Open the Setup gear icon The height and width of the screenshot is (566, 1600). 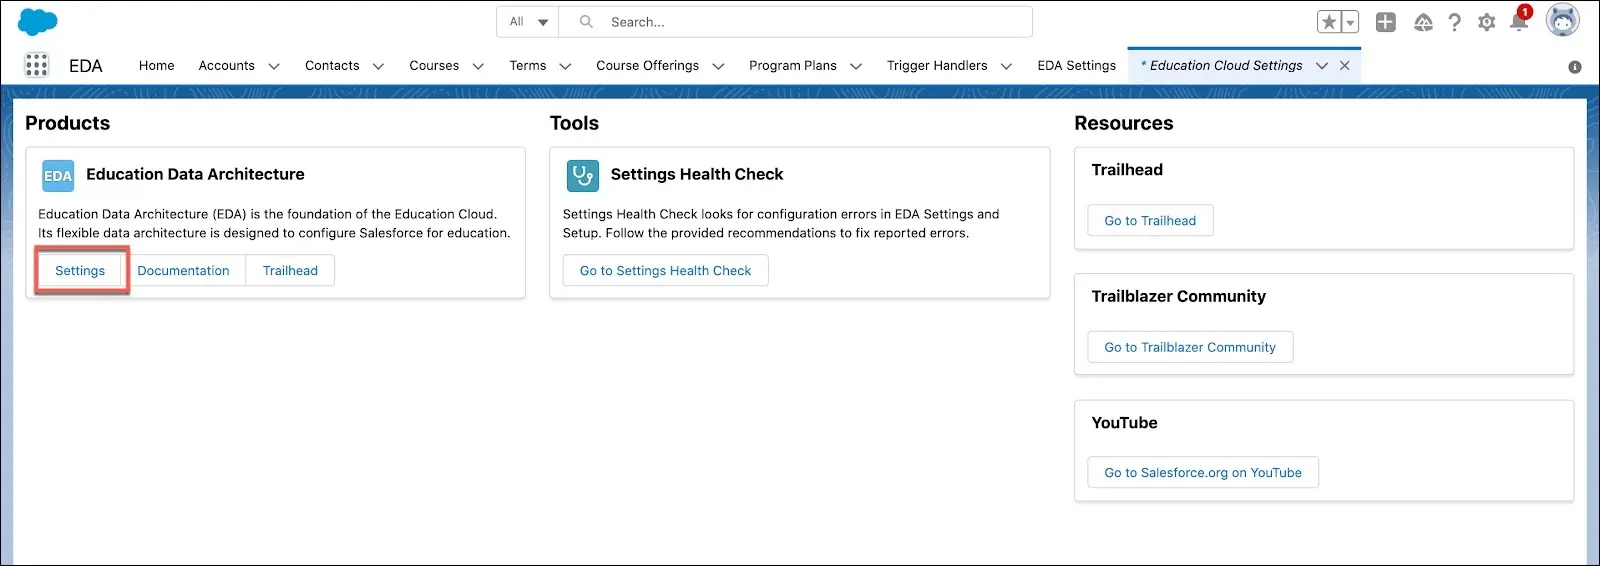pyautogui.click(x=1487, y=22)
